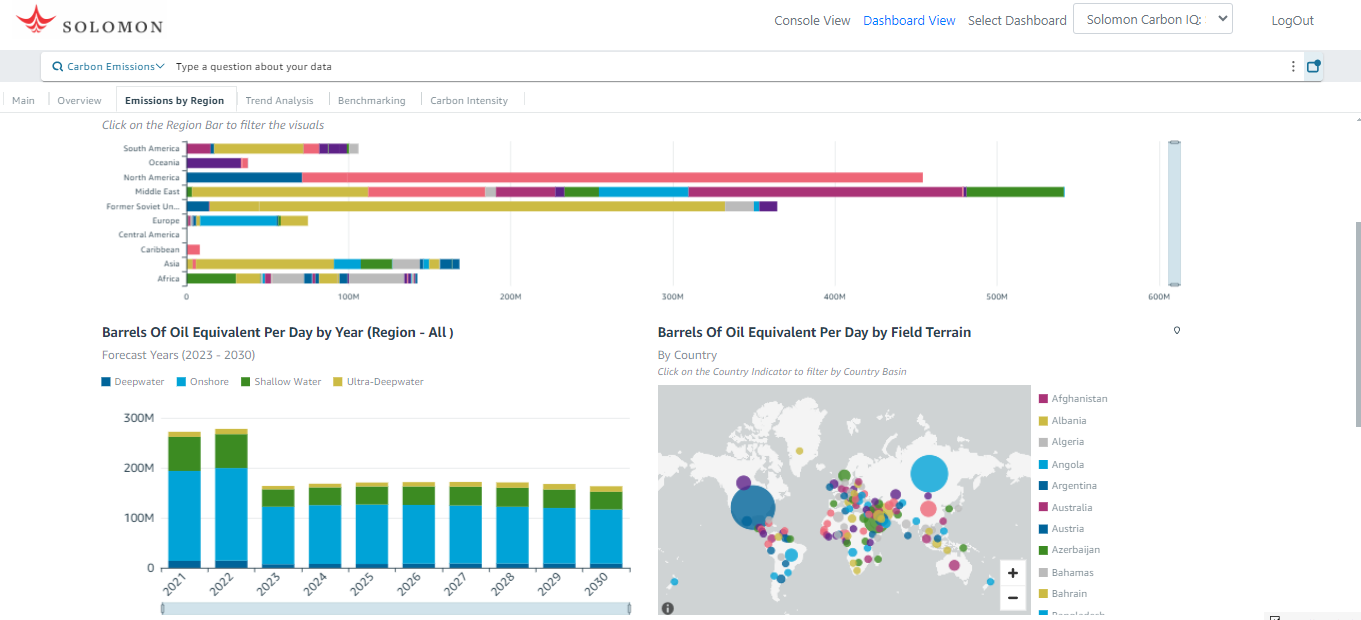This screenshot has width=1361, height=620.
Task: Toggle Australia in the country legend
Action: tap(1065, 507)
